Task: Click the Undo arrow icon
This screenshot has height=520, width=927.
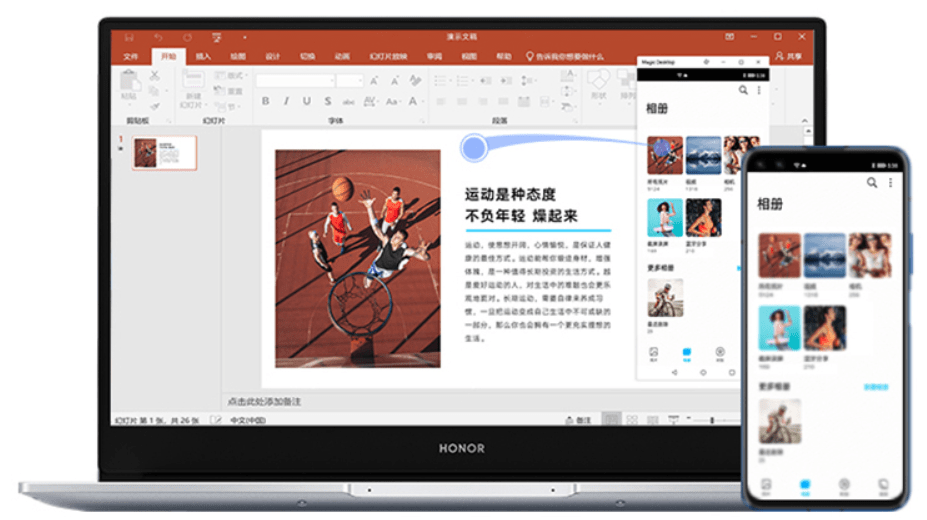Action: 158,37
